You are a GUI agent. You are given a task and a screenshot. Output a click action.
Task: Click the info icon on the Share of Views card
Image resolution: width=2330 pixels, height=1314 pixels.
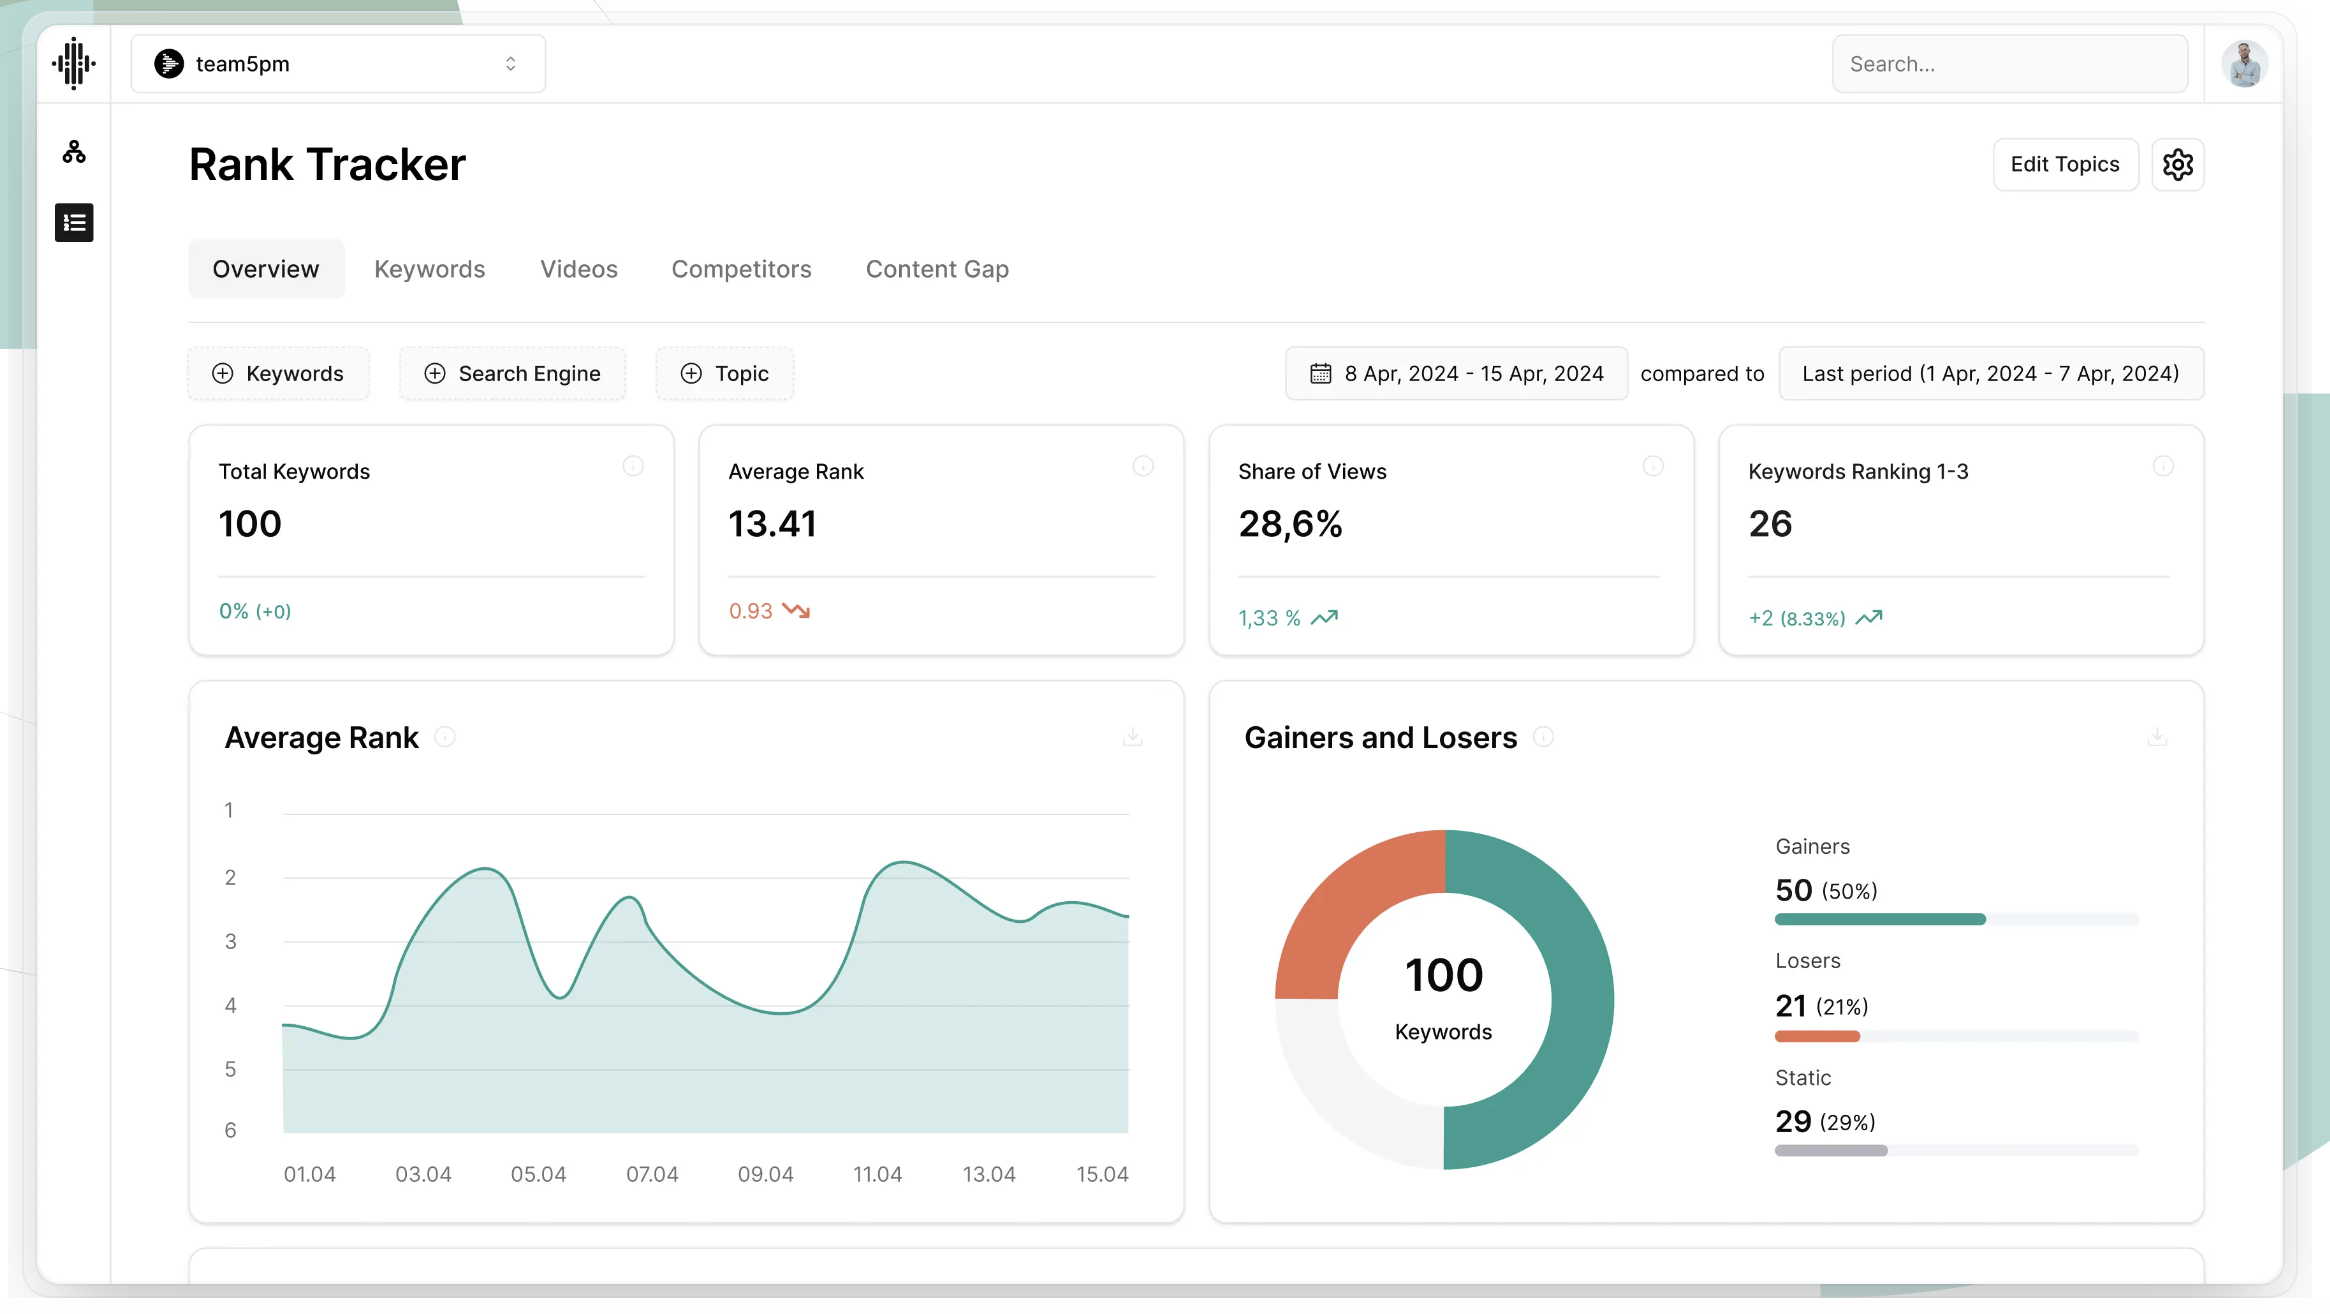click(x=1653, y=466)
